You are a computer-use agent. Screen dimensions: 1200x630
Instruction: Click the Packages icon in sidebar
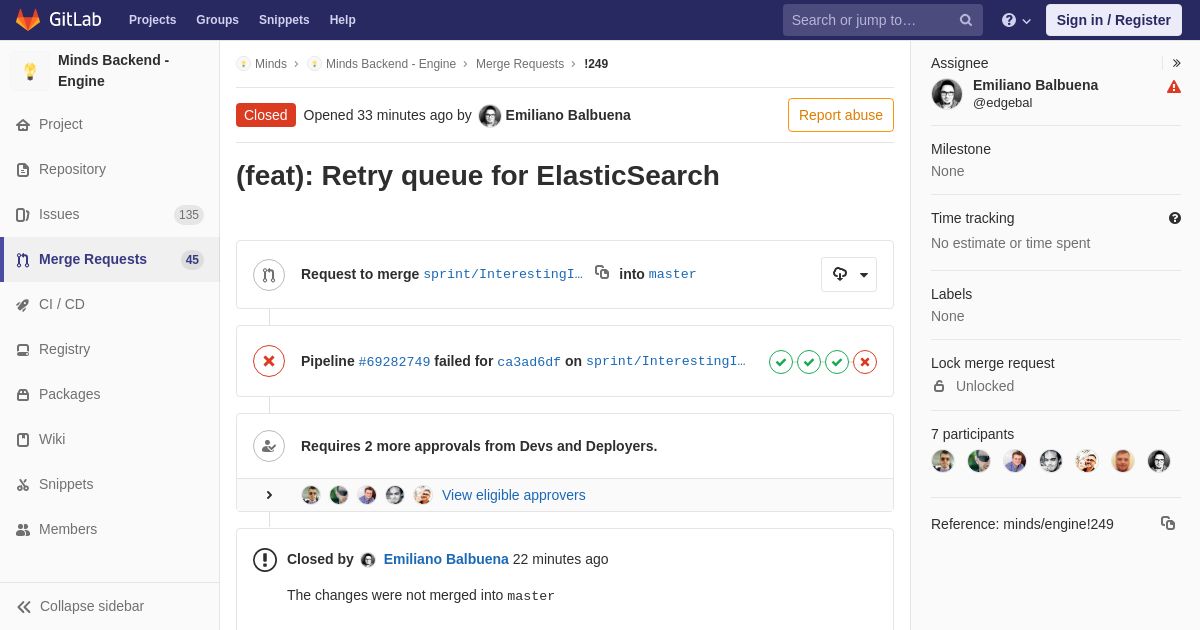coord(23,395)
